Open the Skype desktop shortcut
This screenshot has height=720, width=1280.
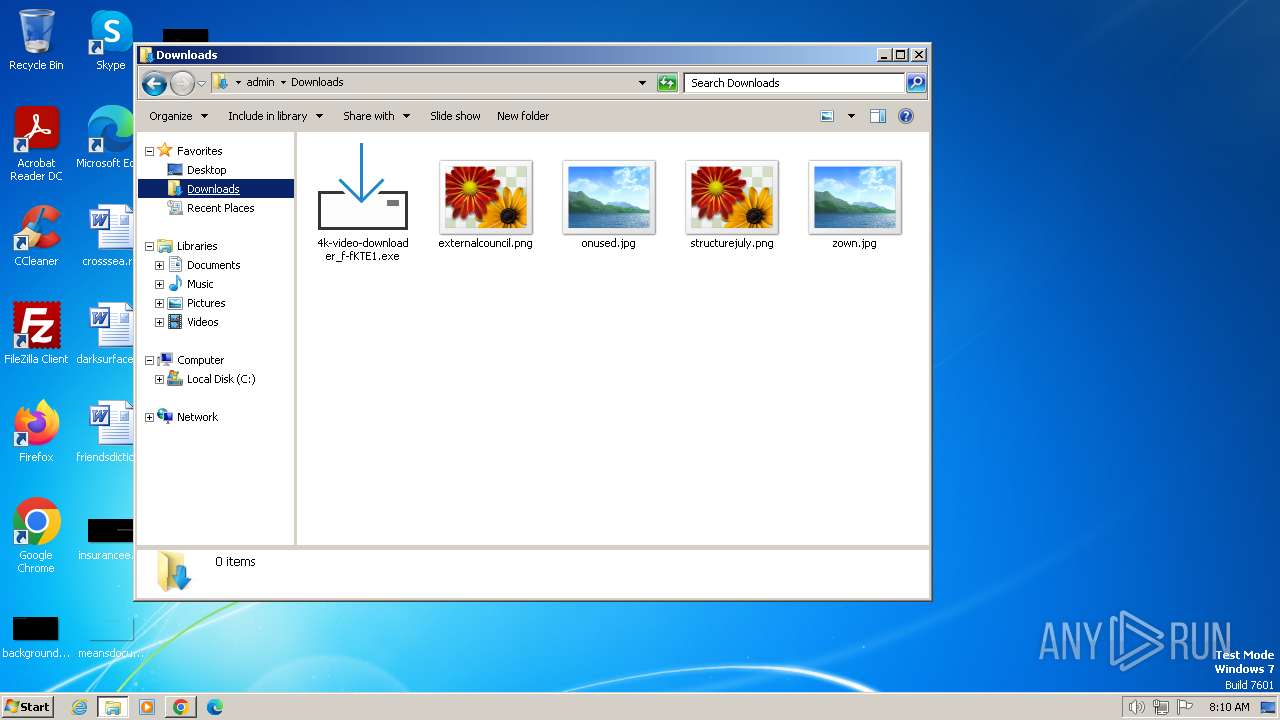coord(110,40)
